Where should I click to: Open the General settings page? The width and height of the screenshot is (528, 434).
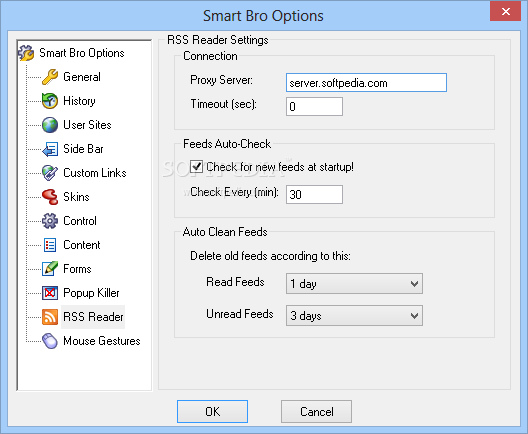tap(82, 77)
